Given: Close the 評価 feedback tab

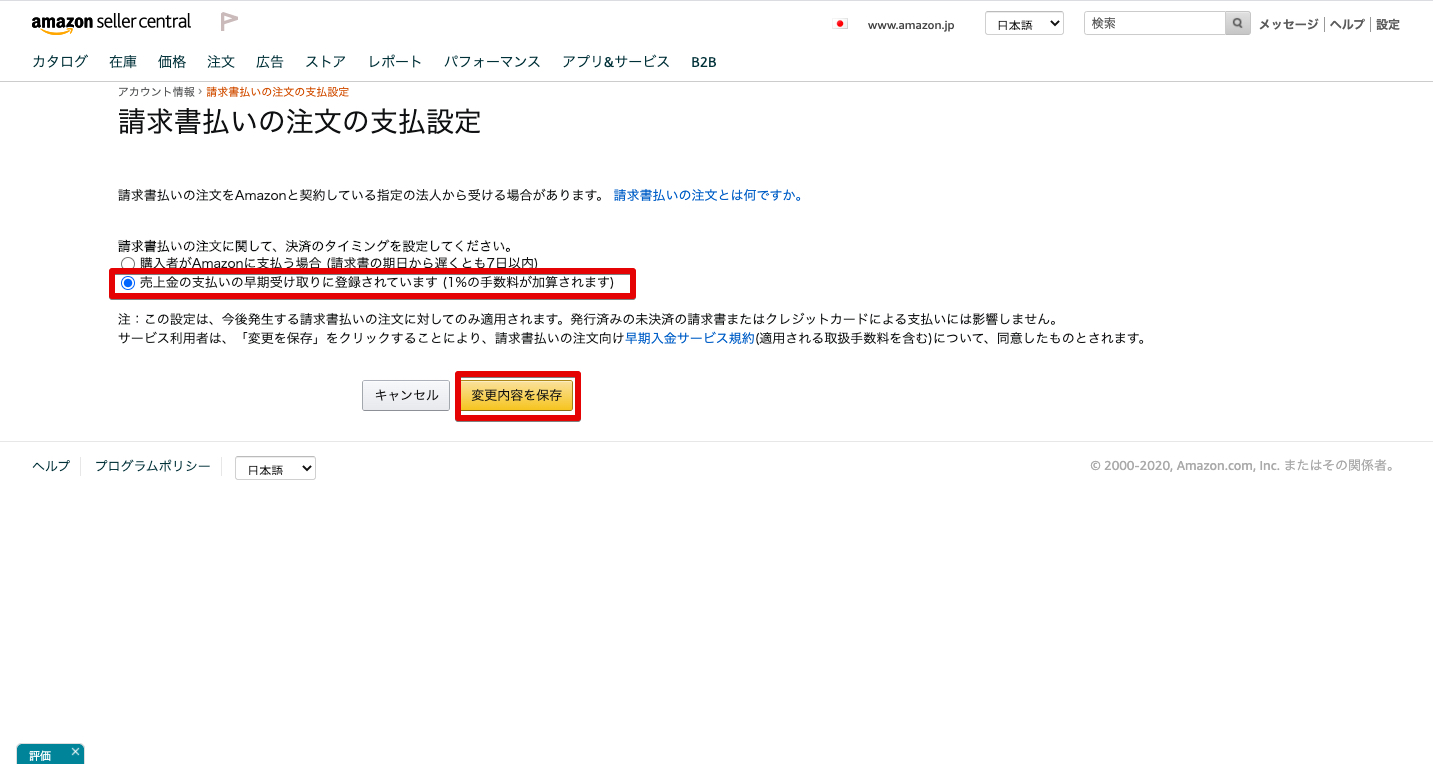Looking at the screenshot, I should click(x=75, y=752).
